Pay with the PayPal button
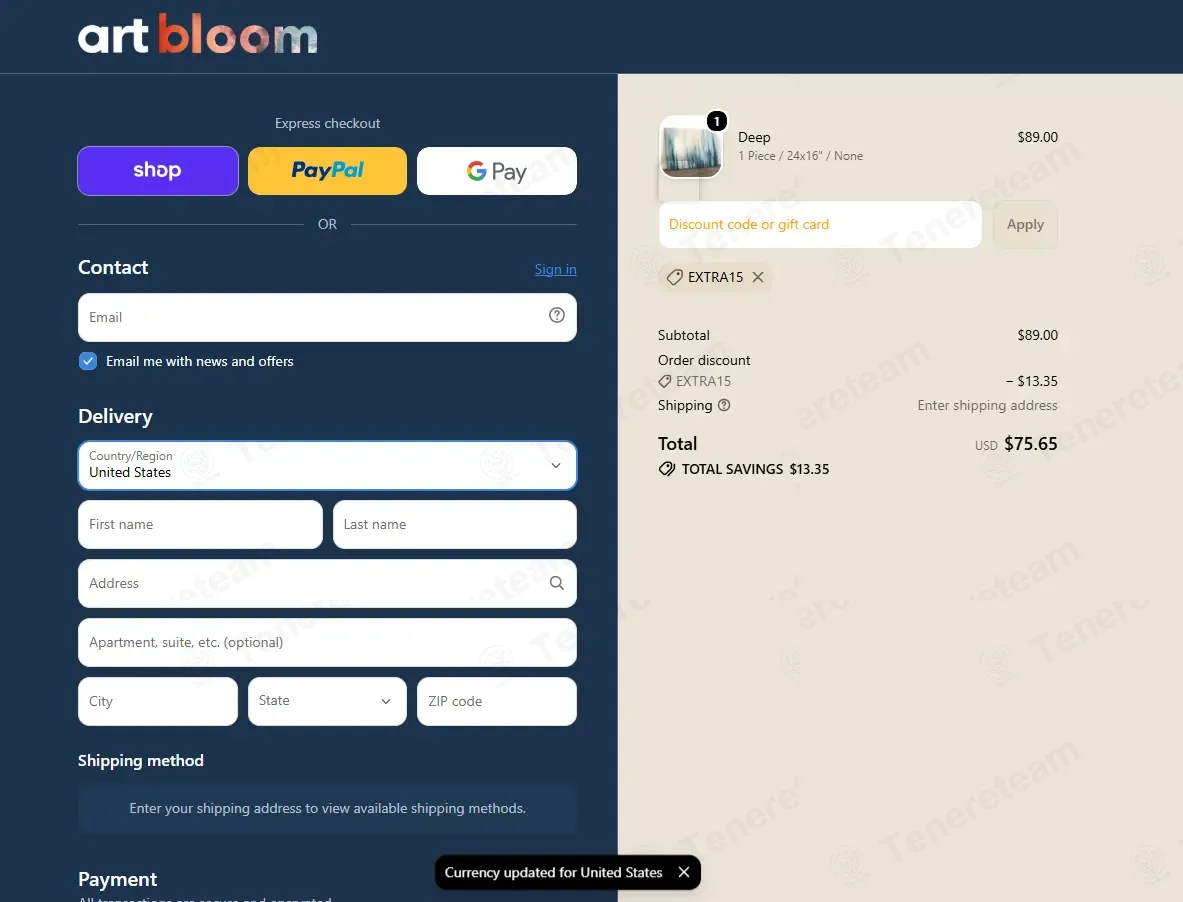1183x902 pixels. (327, 170)
